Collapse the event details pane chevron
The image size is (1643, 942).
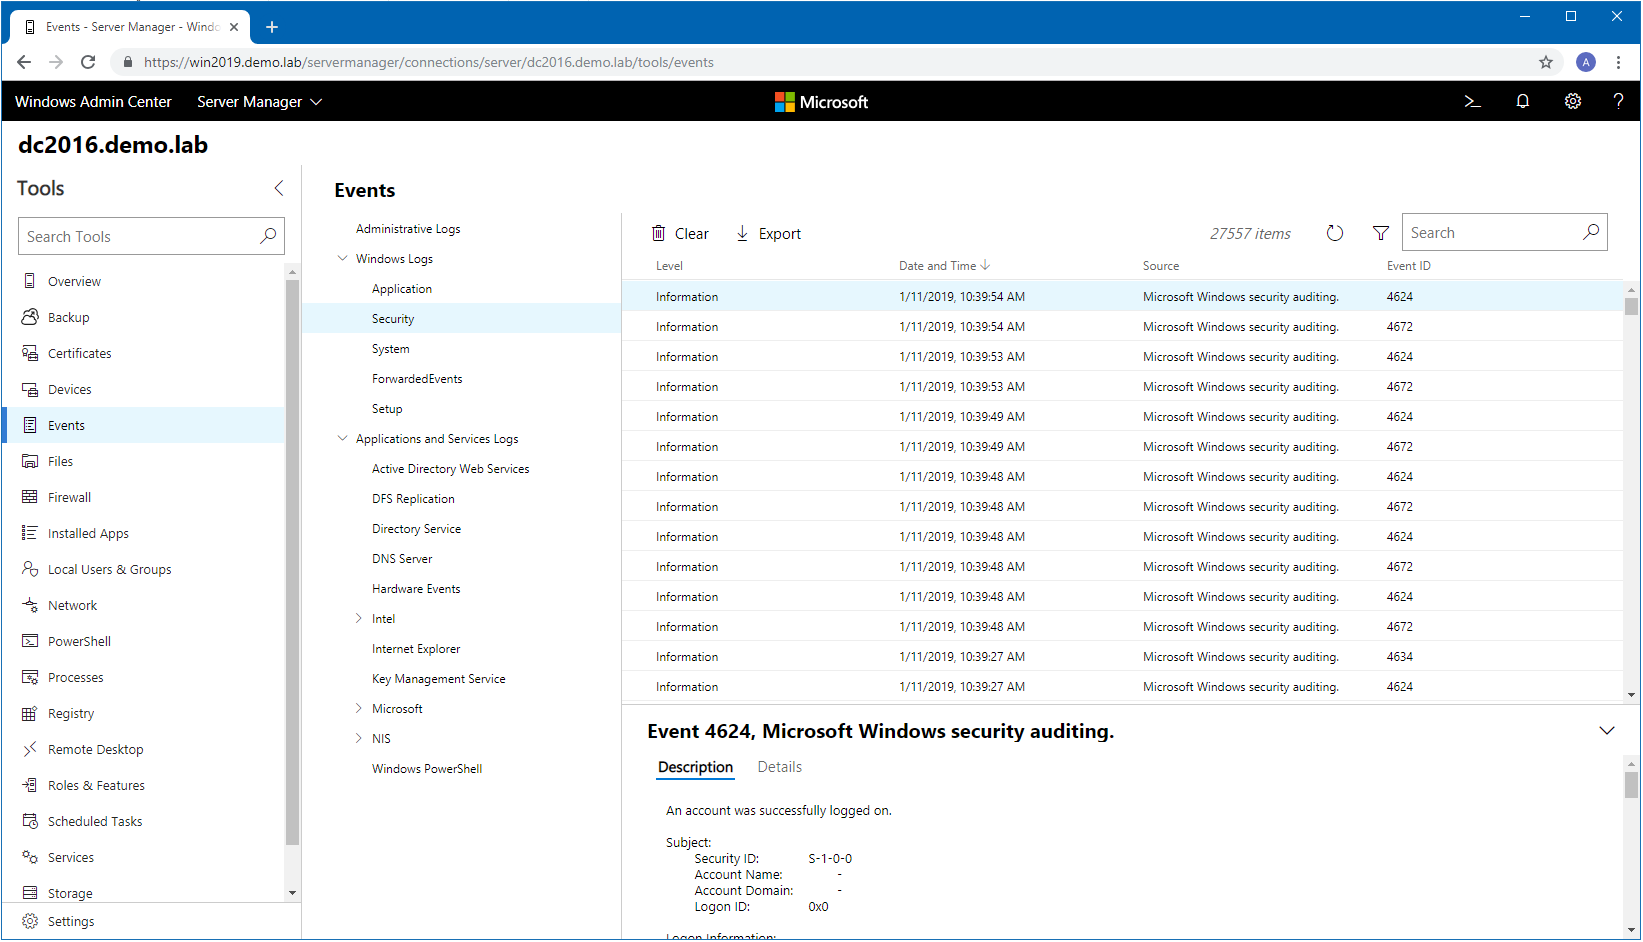pos(1606,731)
